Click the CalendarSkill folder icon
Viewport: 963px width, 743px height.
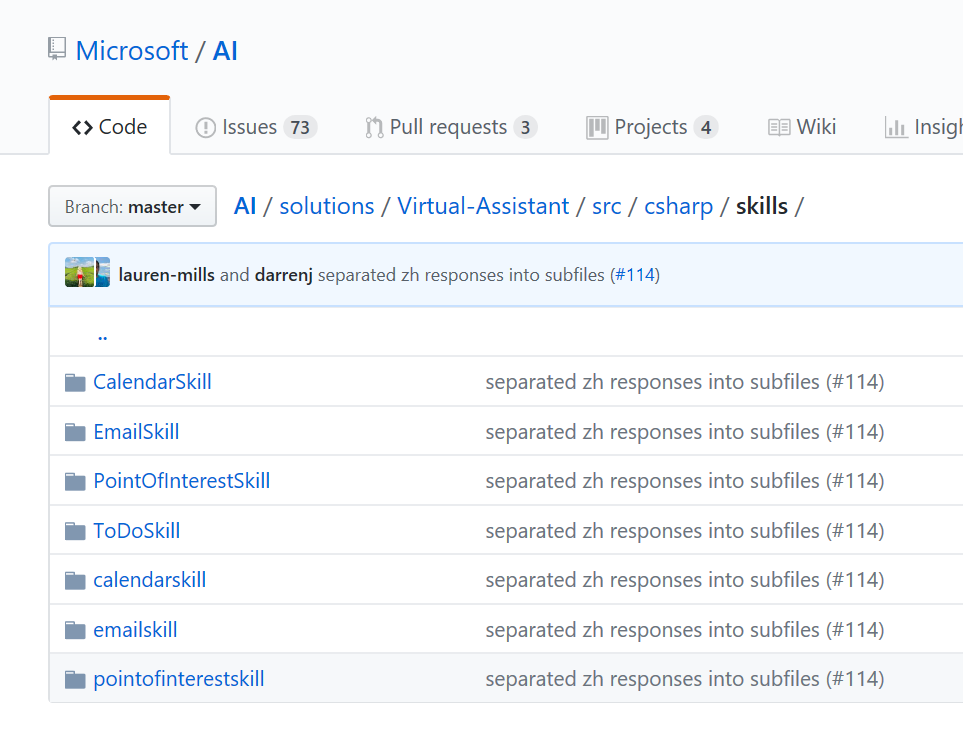(x=75, y=383)
